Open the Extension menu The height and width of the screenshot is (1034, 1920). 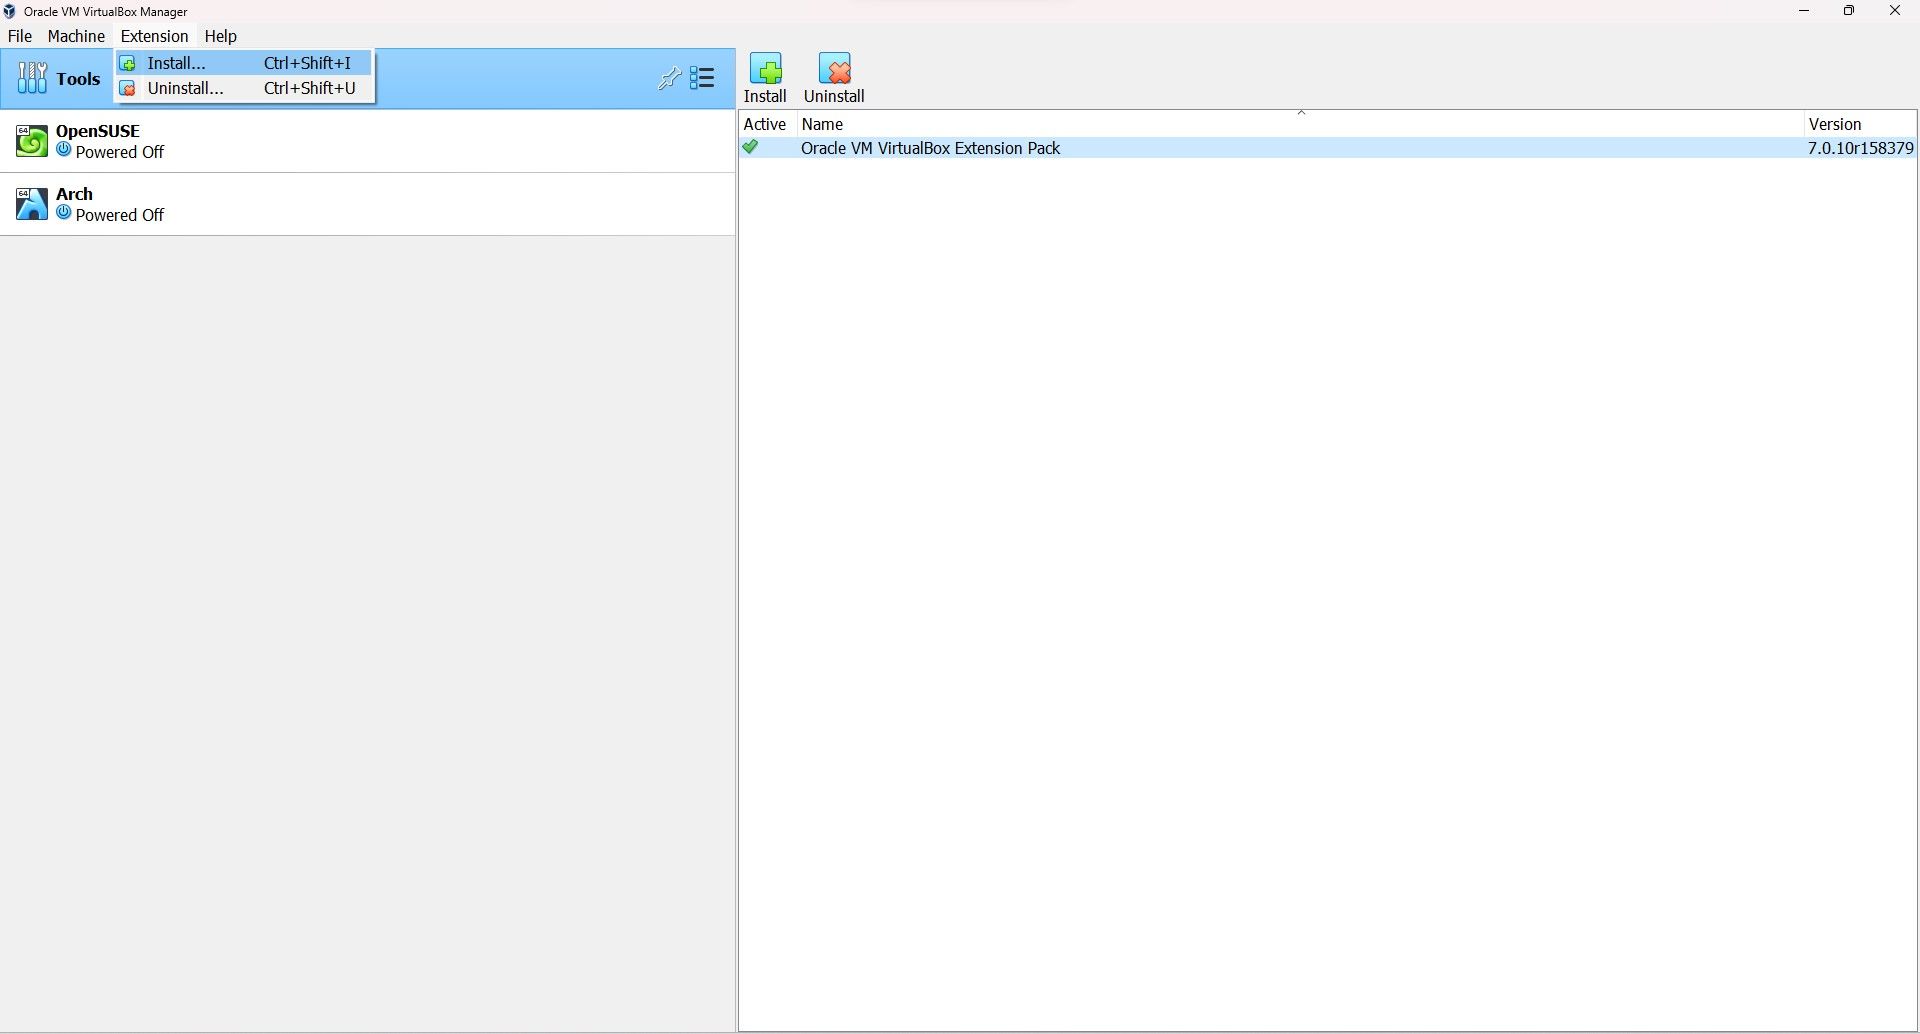pos(153,36)
